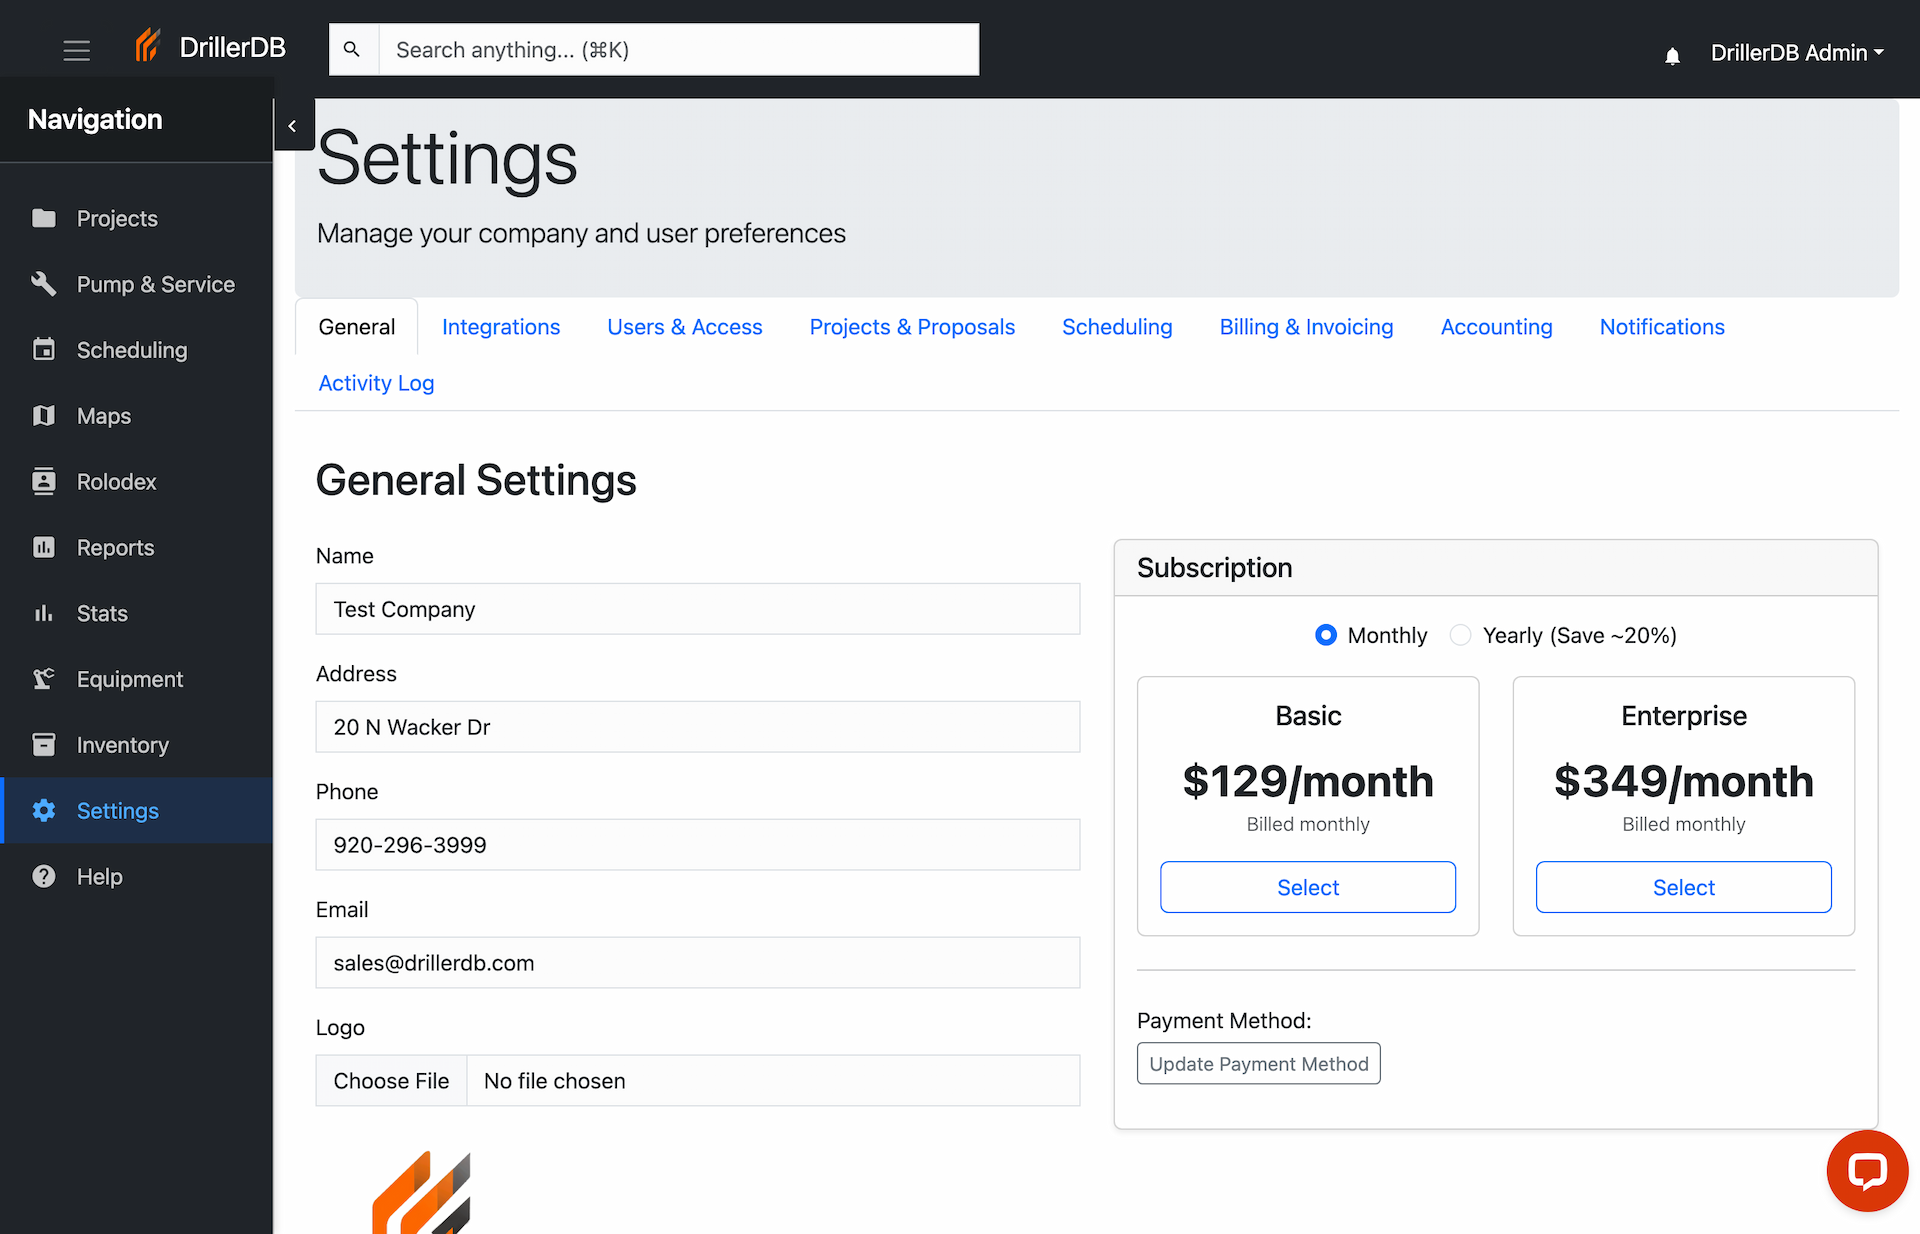Open Projects from the sidebar
Image resolution: width=1920 pixels, height=1234 pixels.
(117, 218)
